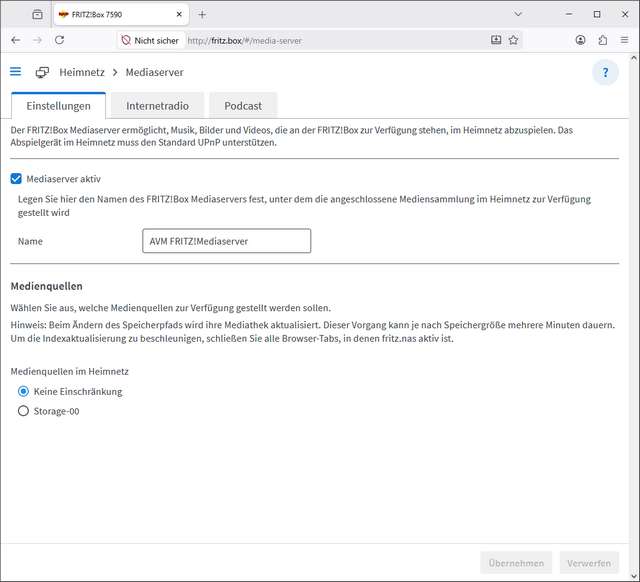Toggle the Mediaserver aktiv checkbox
This screenshot has width=640, height=582.
coord(16,179)
